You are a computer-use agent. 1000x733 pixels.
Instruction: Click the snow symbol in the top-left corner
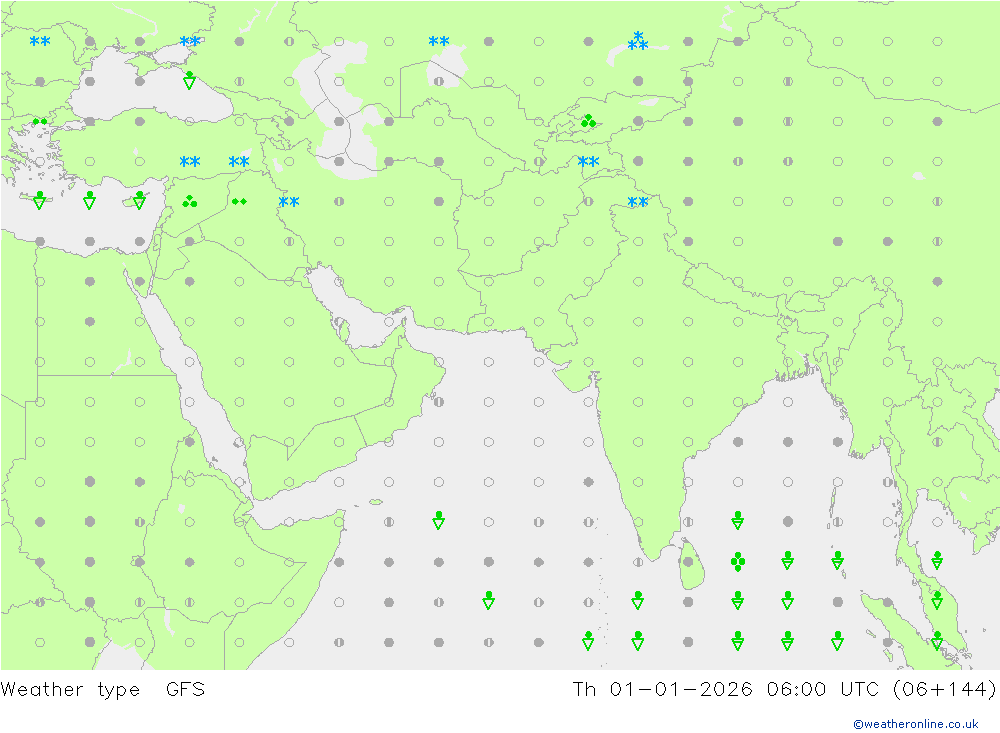pos(40,41)
